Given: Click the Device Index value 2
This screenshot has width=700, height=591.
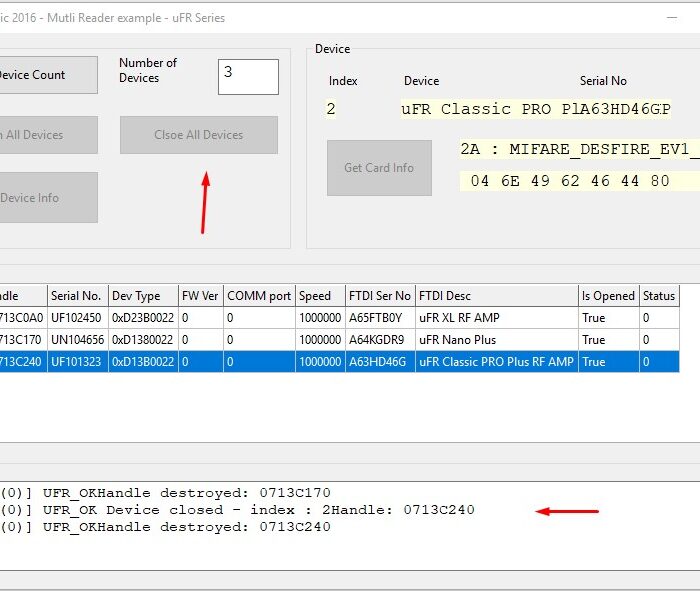Looking at the screenshot, I should [x=331, y=109].
